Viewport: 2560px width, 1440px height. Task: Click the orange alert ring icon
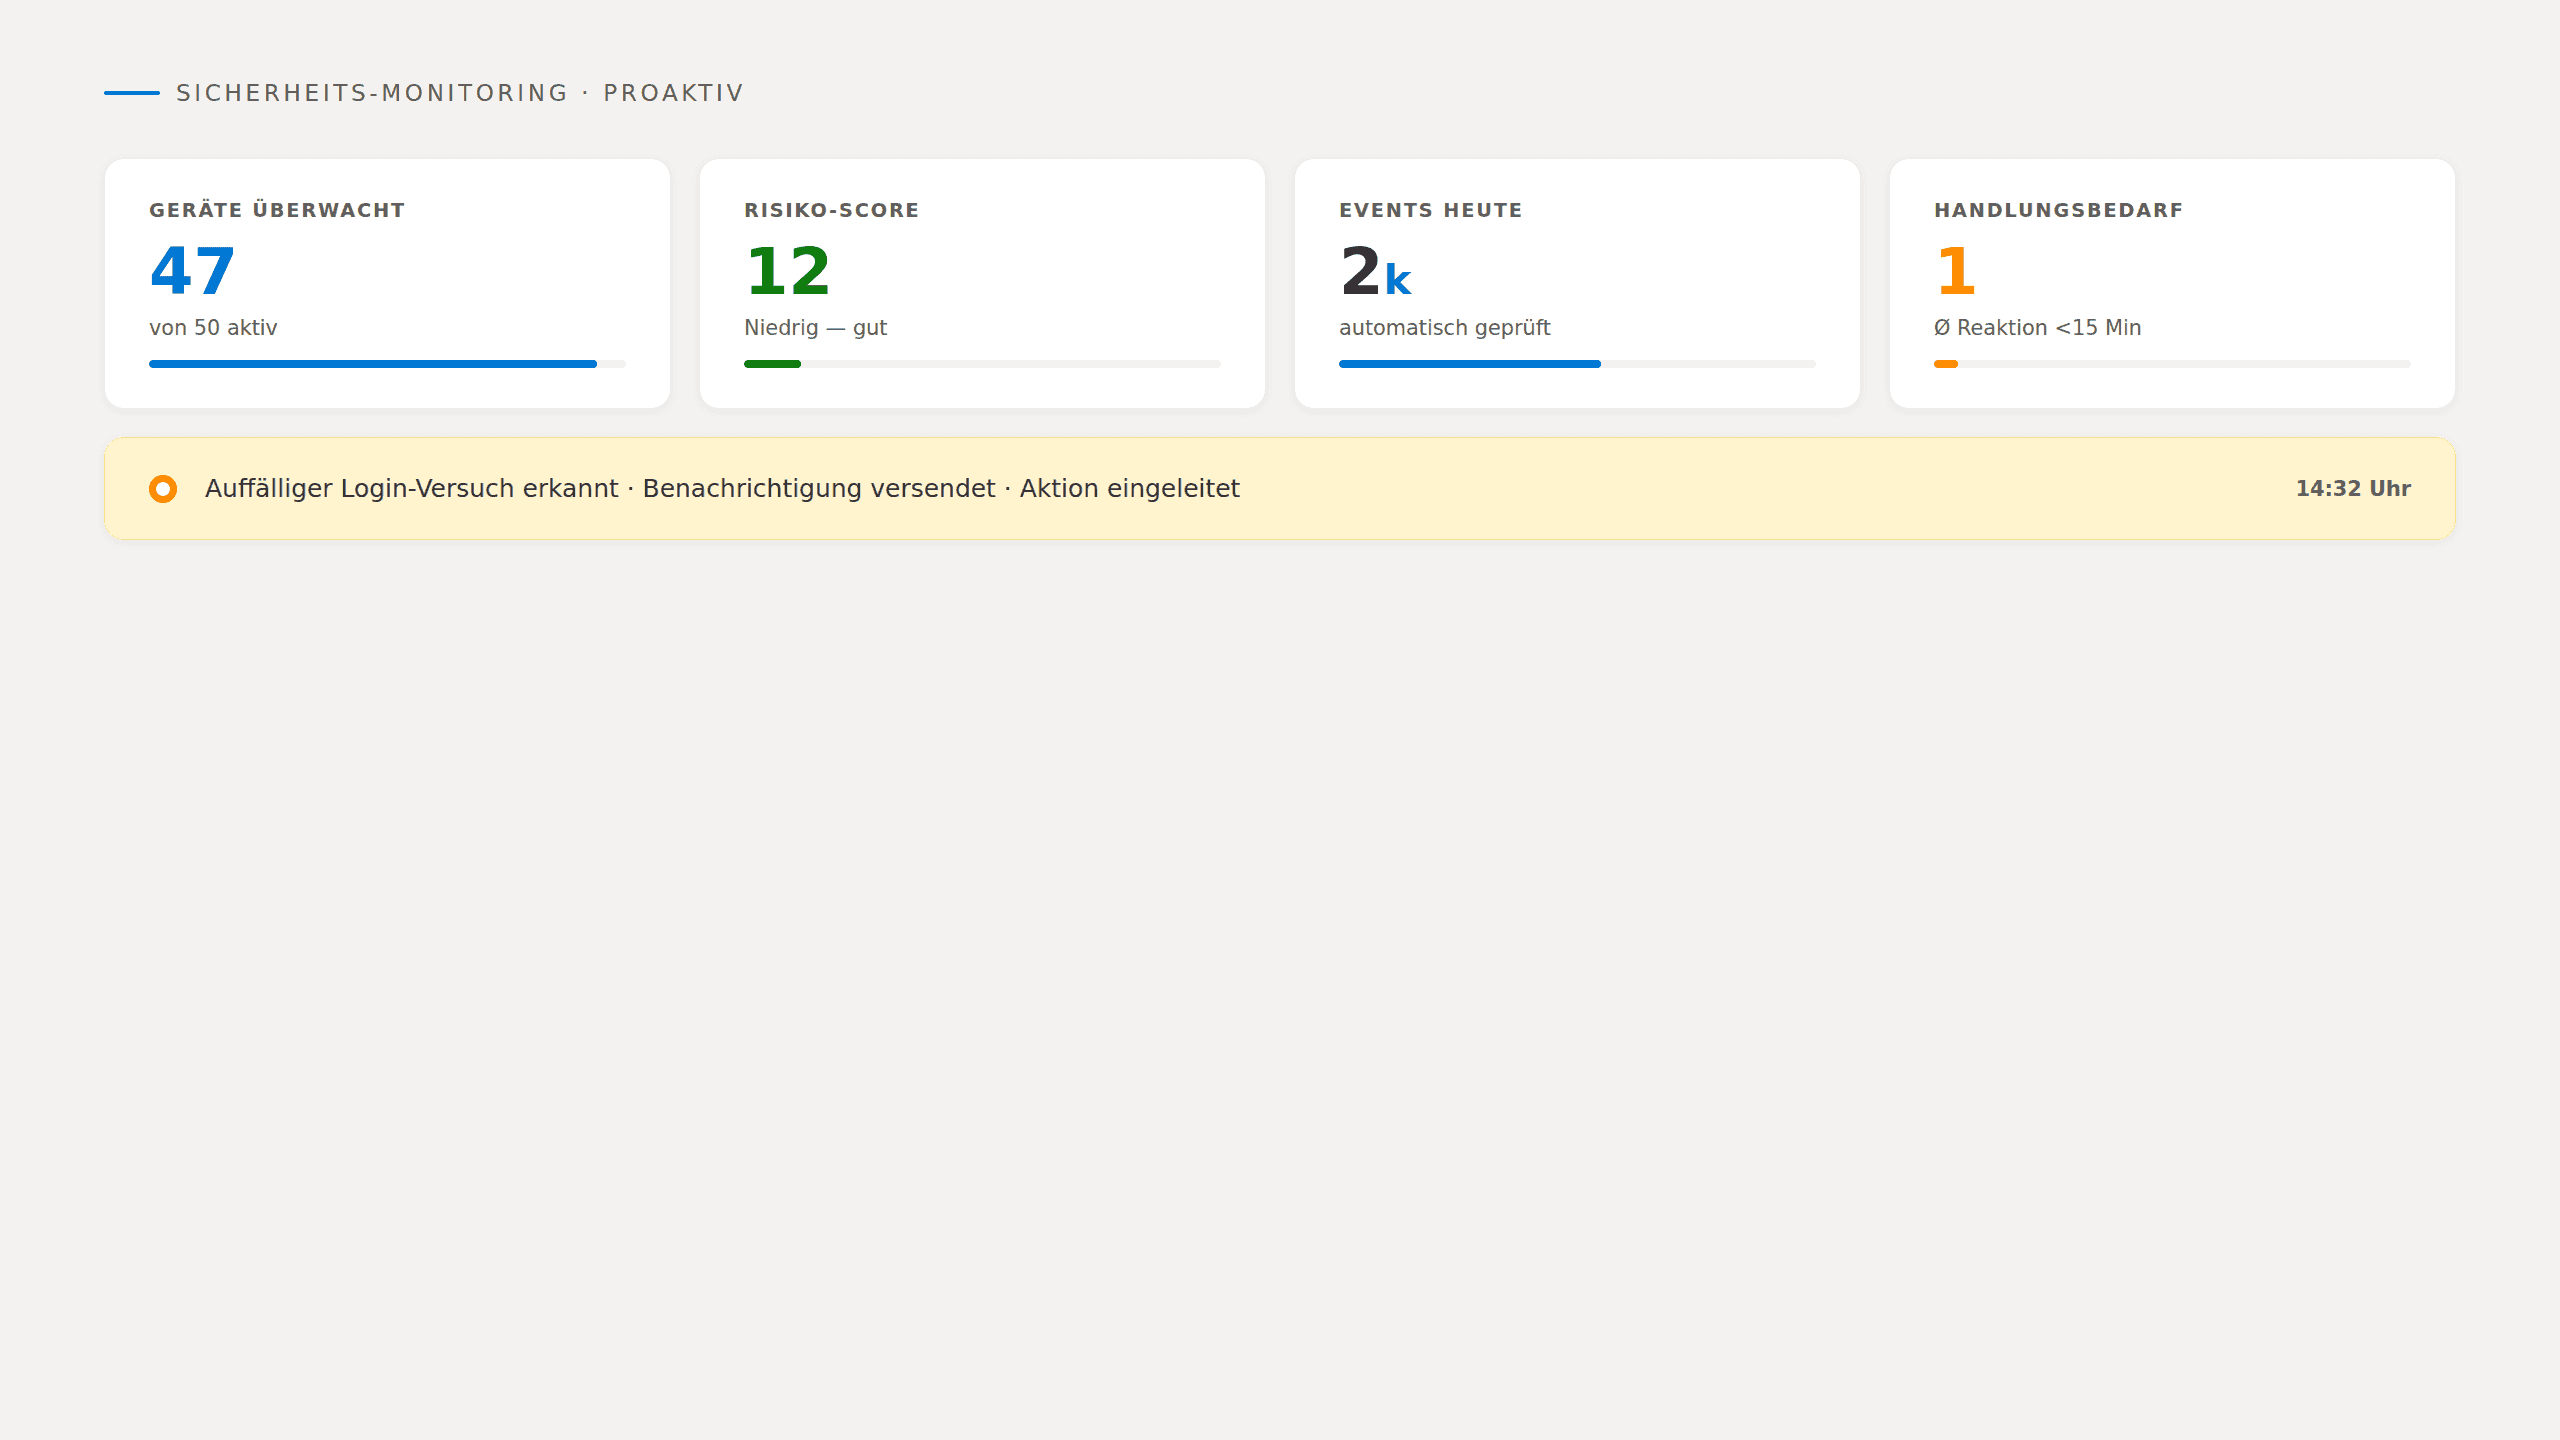(163, 489)
